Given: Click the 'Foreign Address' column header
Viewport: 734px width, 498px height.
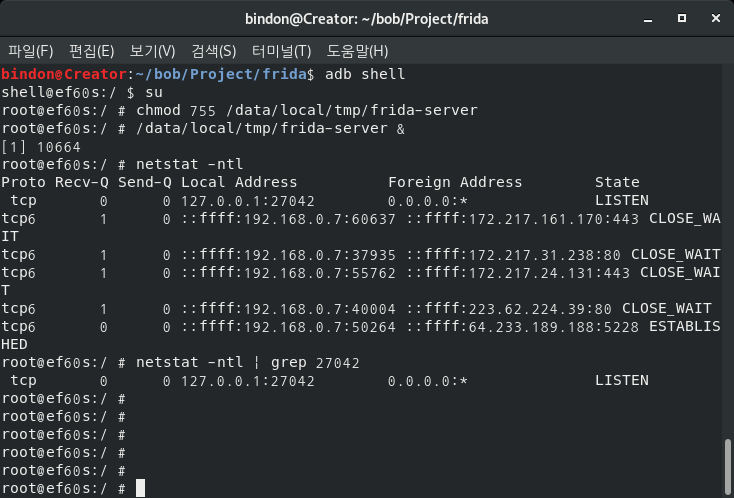Looking at the screenshot, I should [455, 182].
